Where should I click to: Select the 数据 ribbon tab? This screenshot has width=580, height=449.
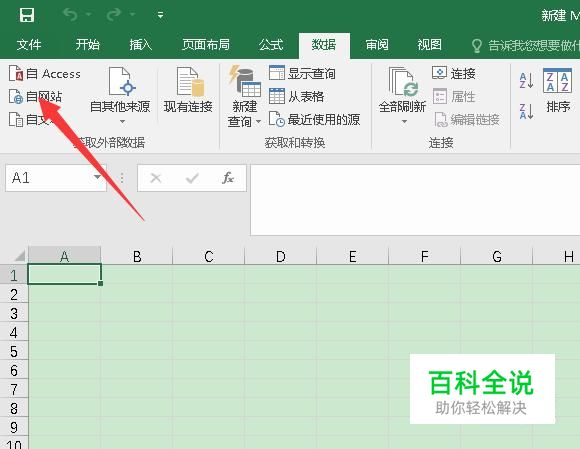click(324, 45)
